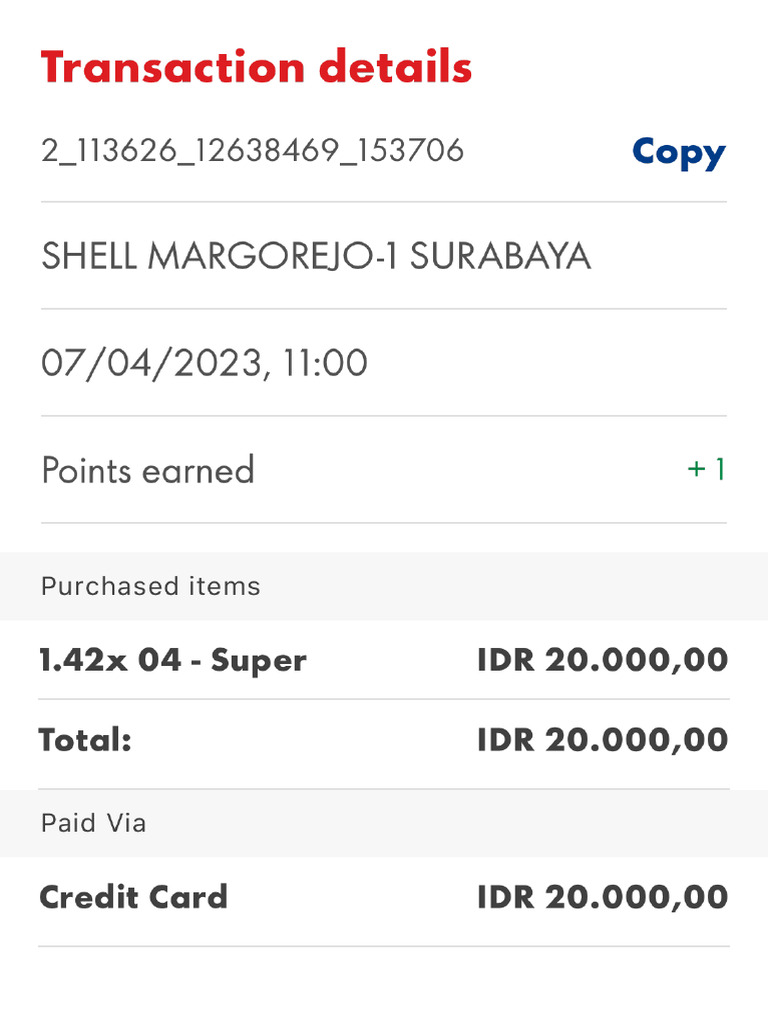Click the 1.42x quantity text
Viewport: 768px width, 1024px height.
pyautogui.click(x=69, y=660)
